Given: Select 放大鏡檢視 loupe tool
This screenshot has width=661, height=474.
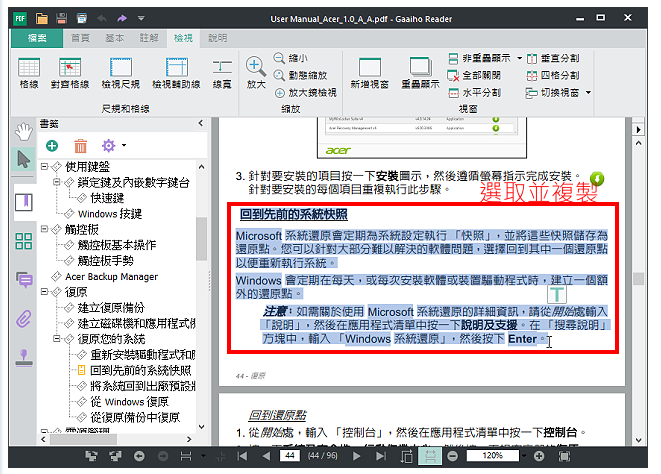Looking at the screenshot, I should click(305, 93).
